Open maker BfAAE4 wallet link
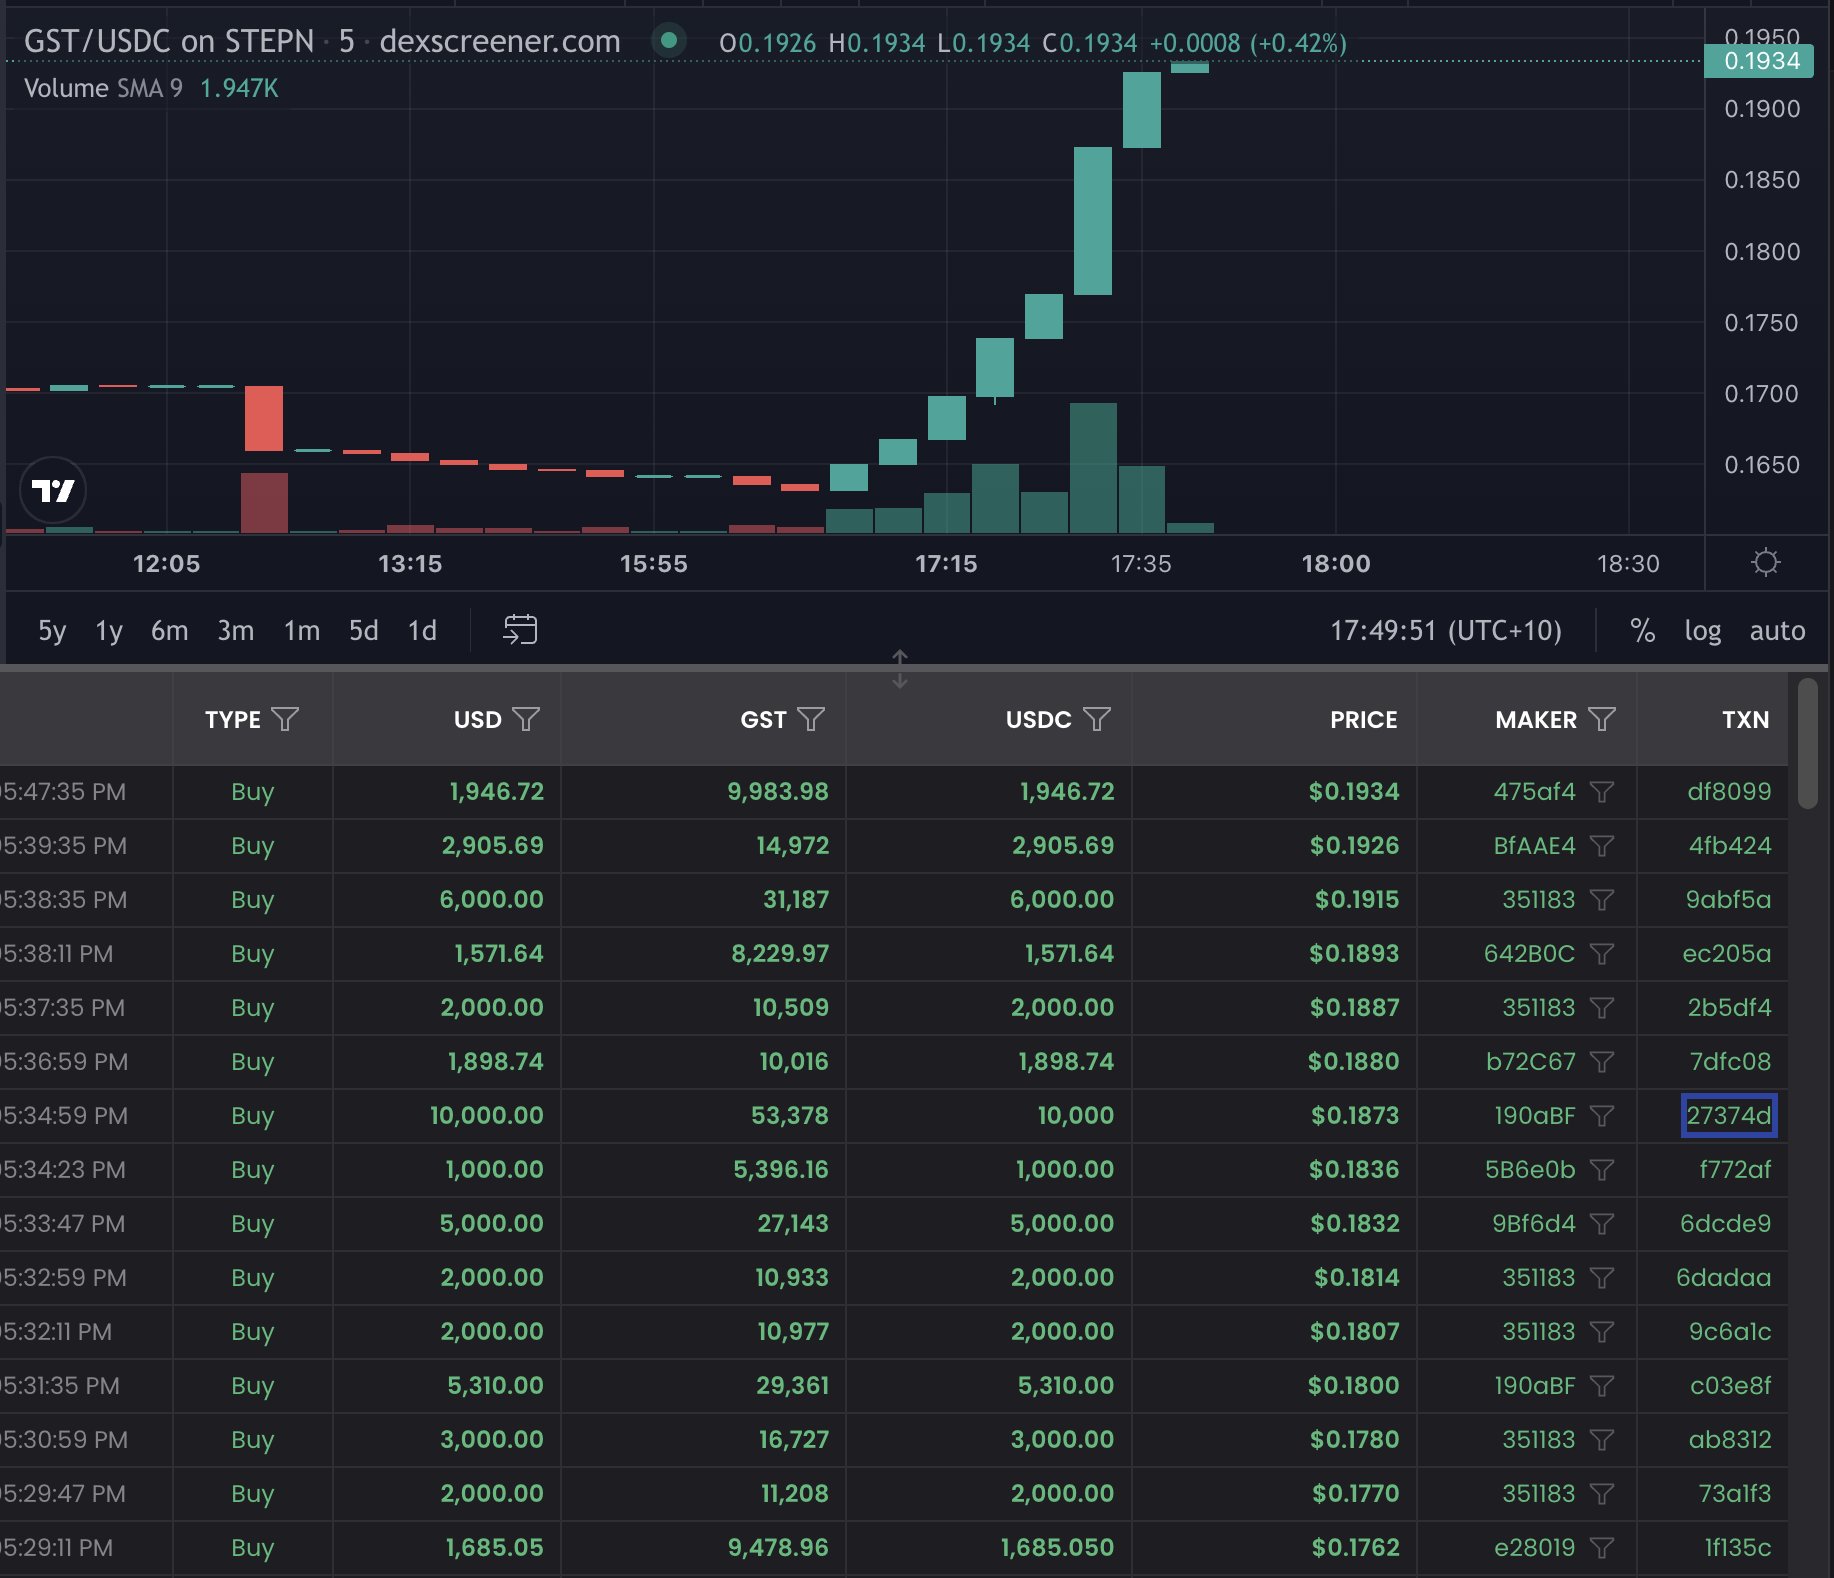1834x1578 pixels. [x=1534, y=846]
